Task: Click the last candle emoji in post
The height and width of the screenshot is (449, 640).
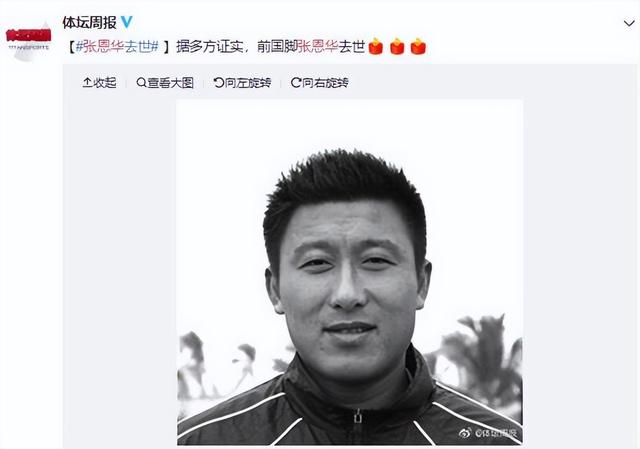Action: click(x=418, y=46)
